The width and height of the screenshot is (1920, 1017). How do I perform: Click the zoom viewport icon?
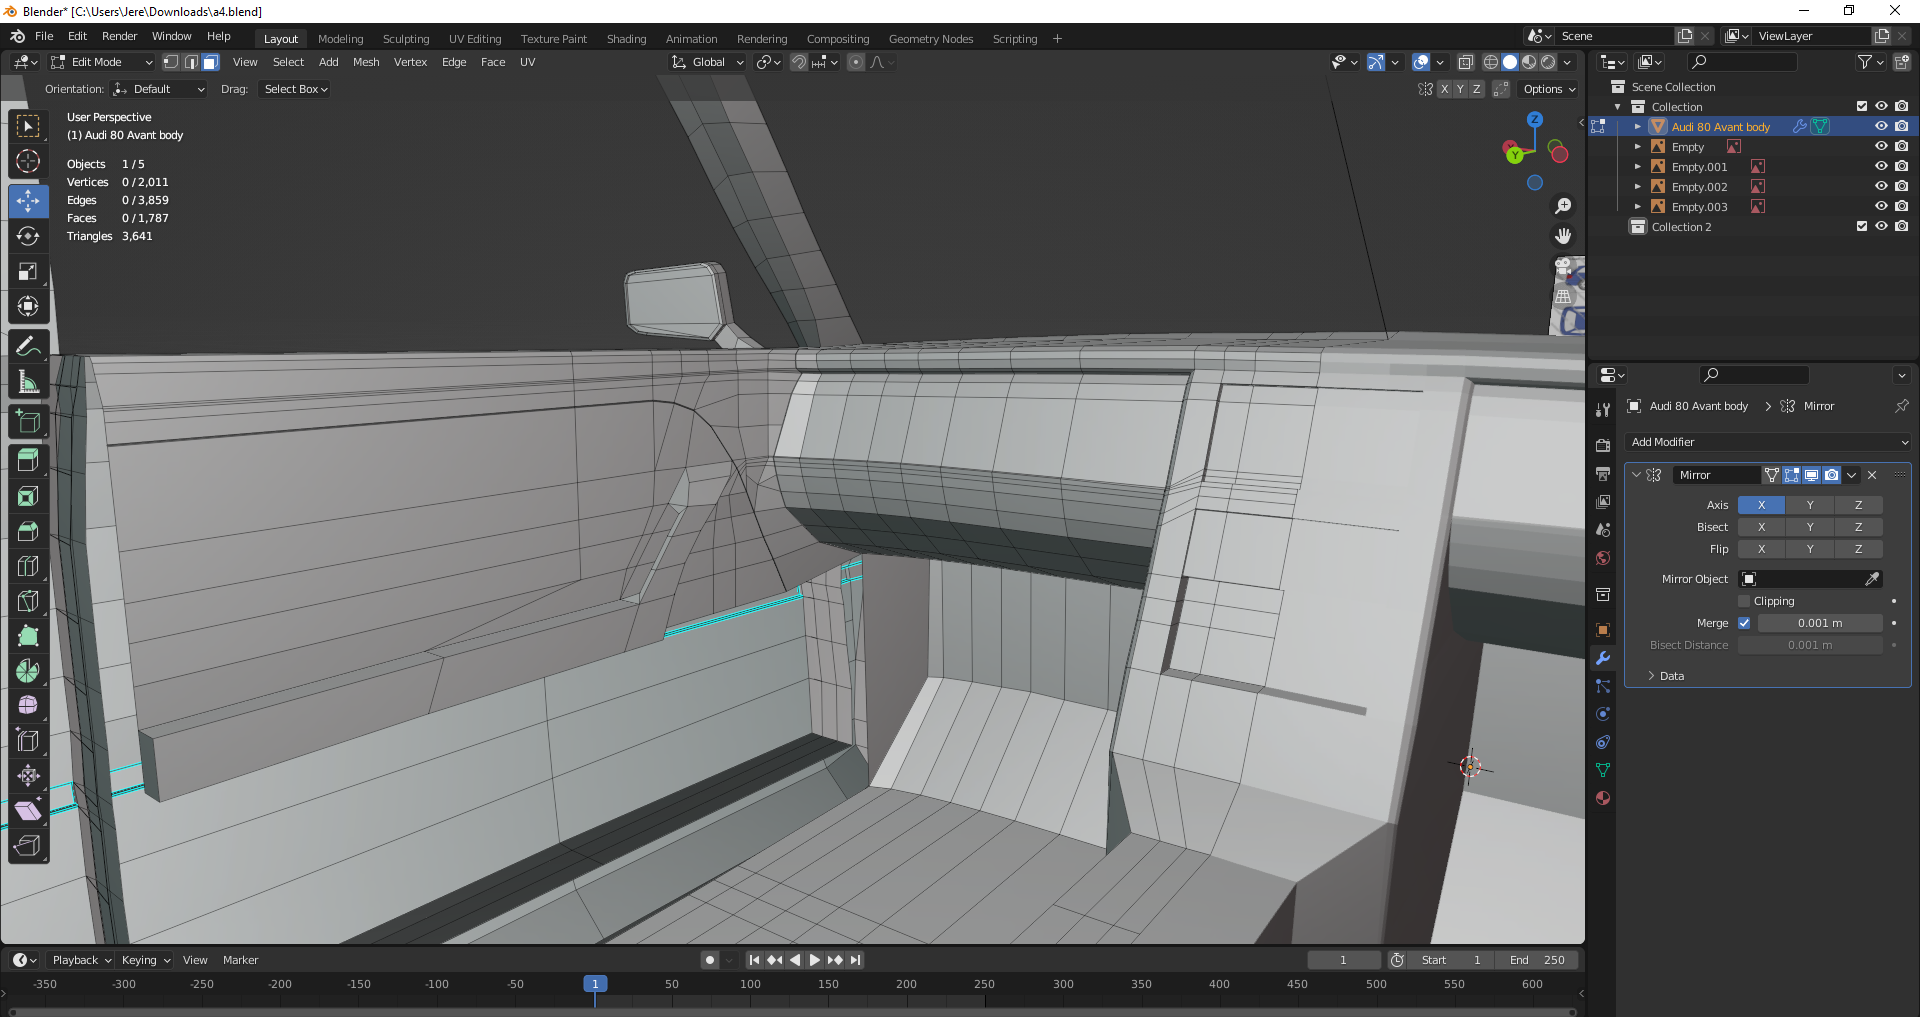tap(1562, 206)
